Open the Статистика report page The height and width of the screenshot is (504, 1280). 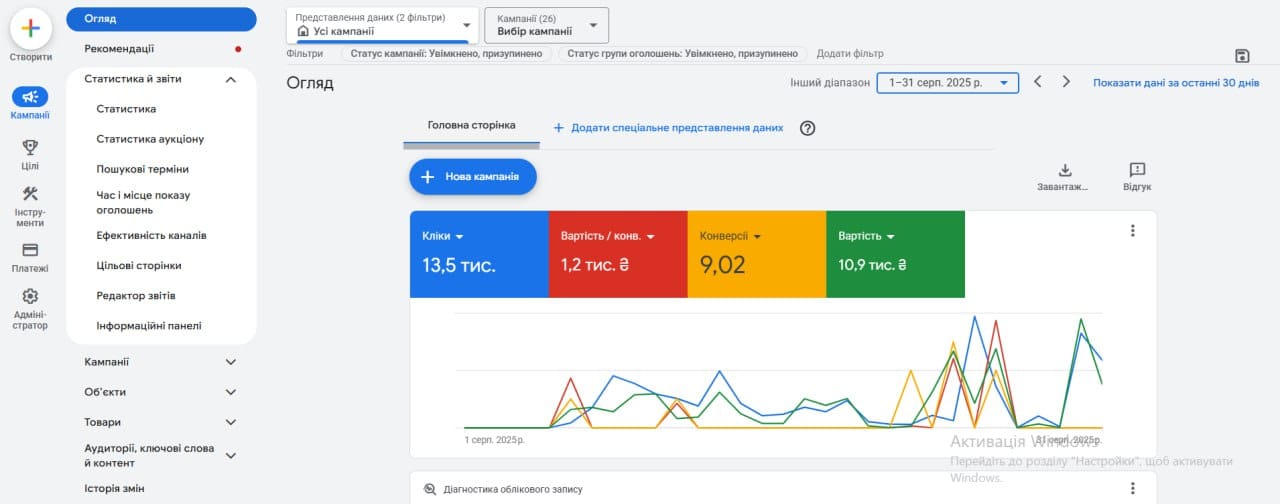pos(126,109)
